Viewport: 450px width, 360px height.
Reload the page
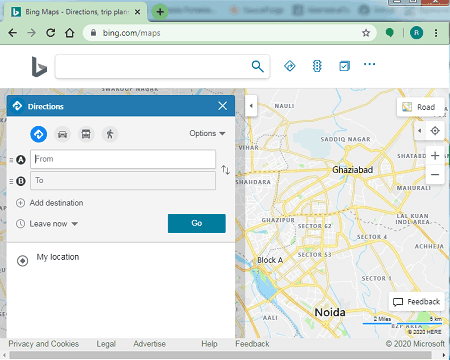(x=50, y=33)
